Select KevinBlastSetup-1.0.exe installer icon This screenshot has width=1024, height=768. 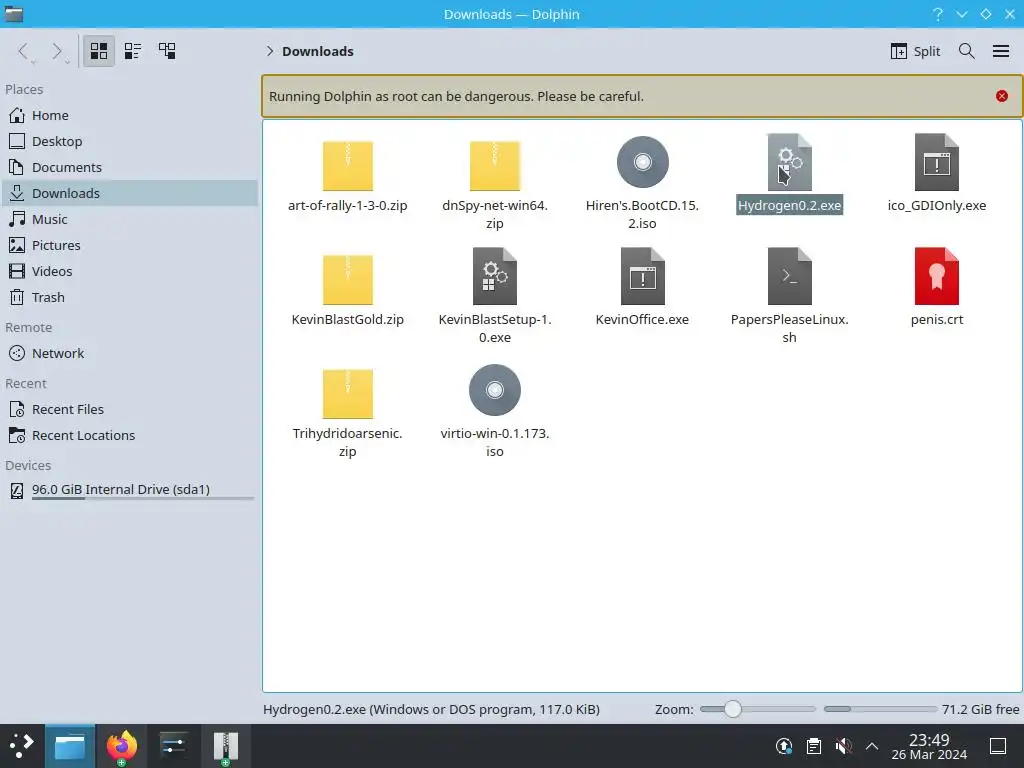(495, 276)
